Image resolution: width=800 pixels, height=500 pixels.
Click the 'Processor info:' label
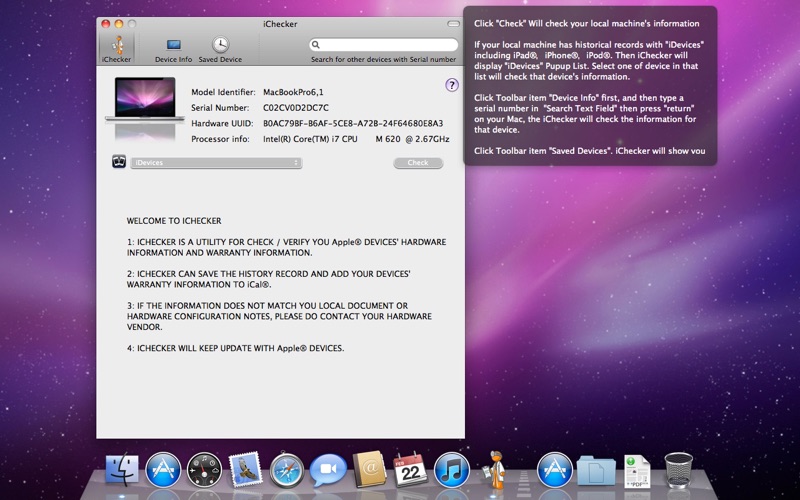click(220, 139)
